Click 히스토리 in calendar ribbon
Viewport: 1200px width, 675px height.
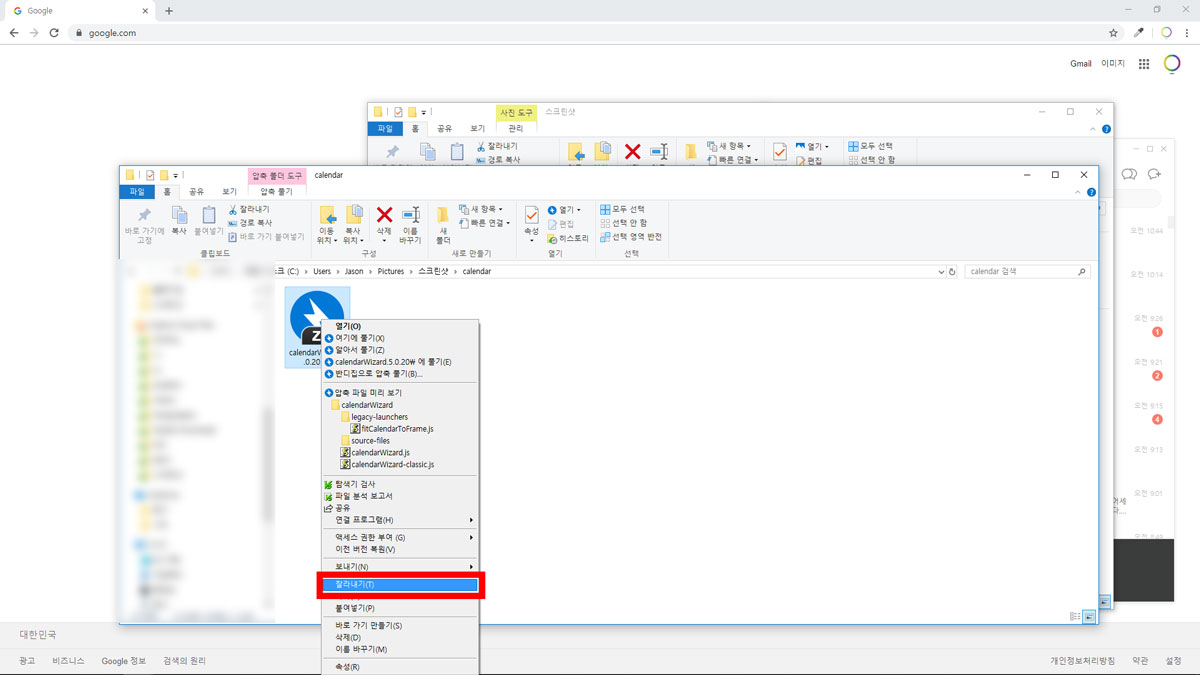coord(567,238)
